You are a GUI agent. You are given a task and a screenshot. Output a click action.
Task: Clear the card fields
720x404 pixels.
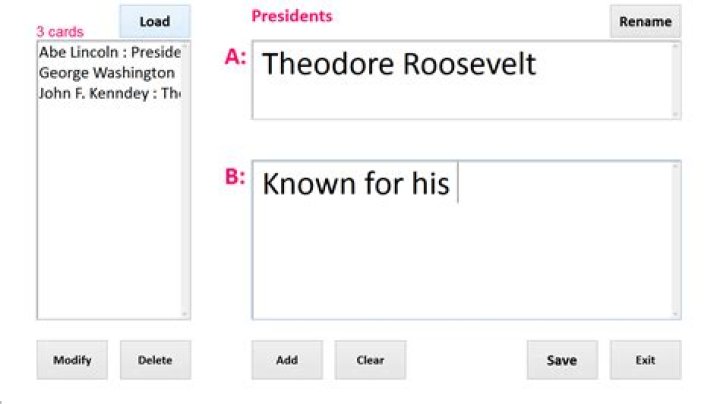coord(370,360)
